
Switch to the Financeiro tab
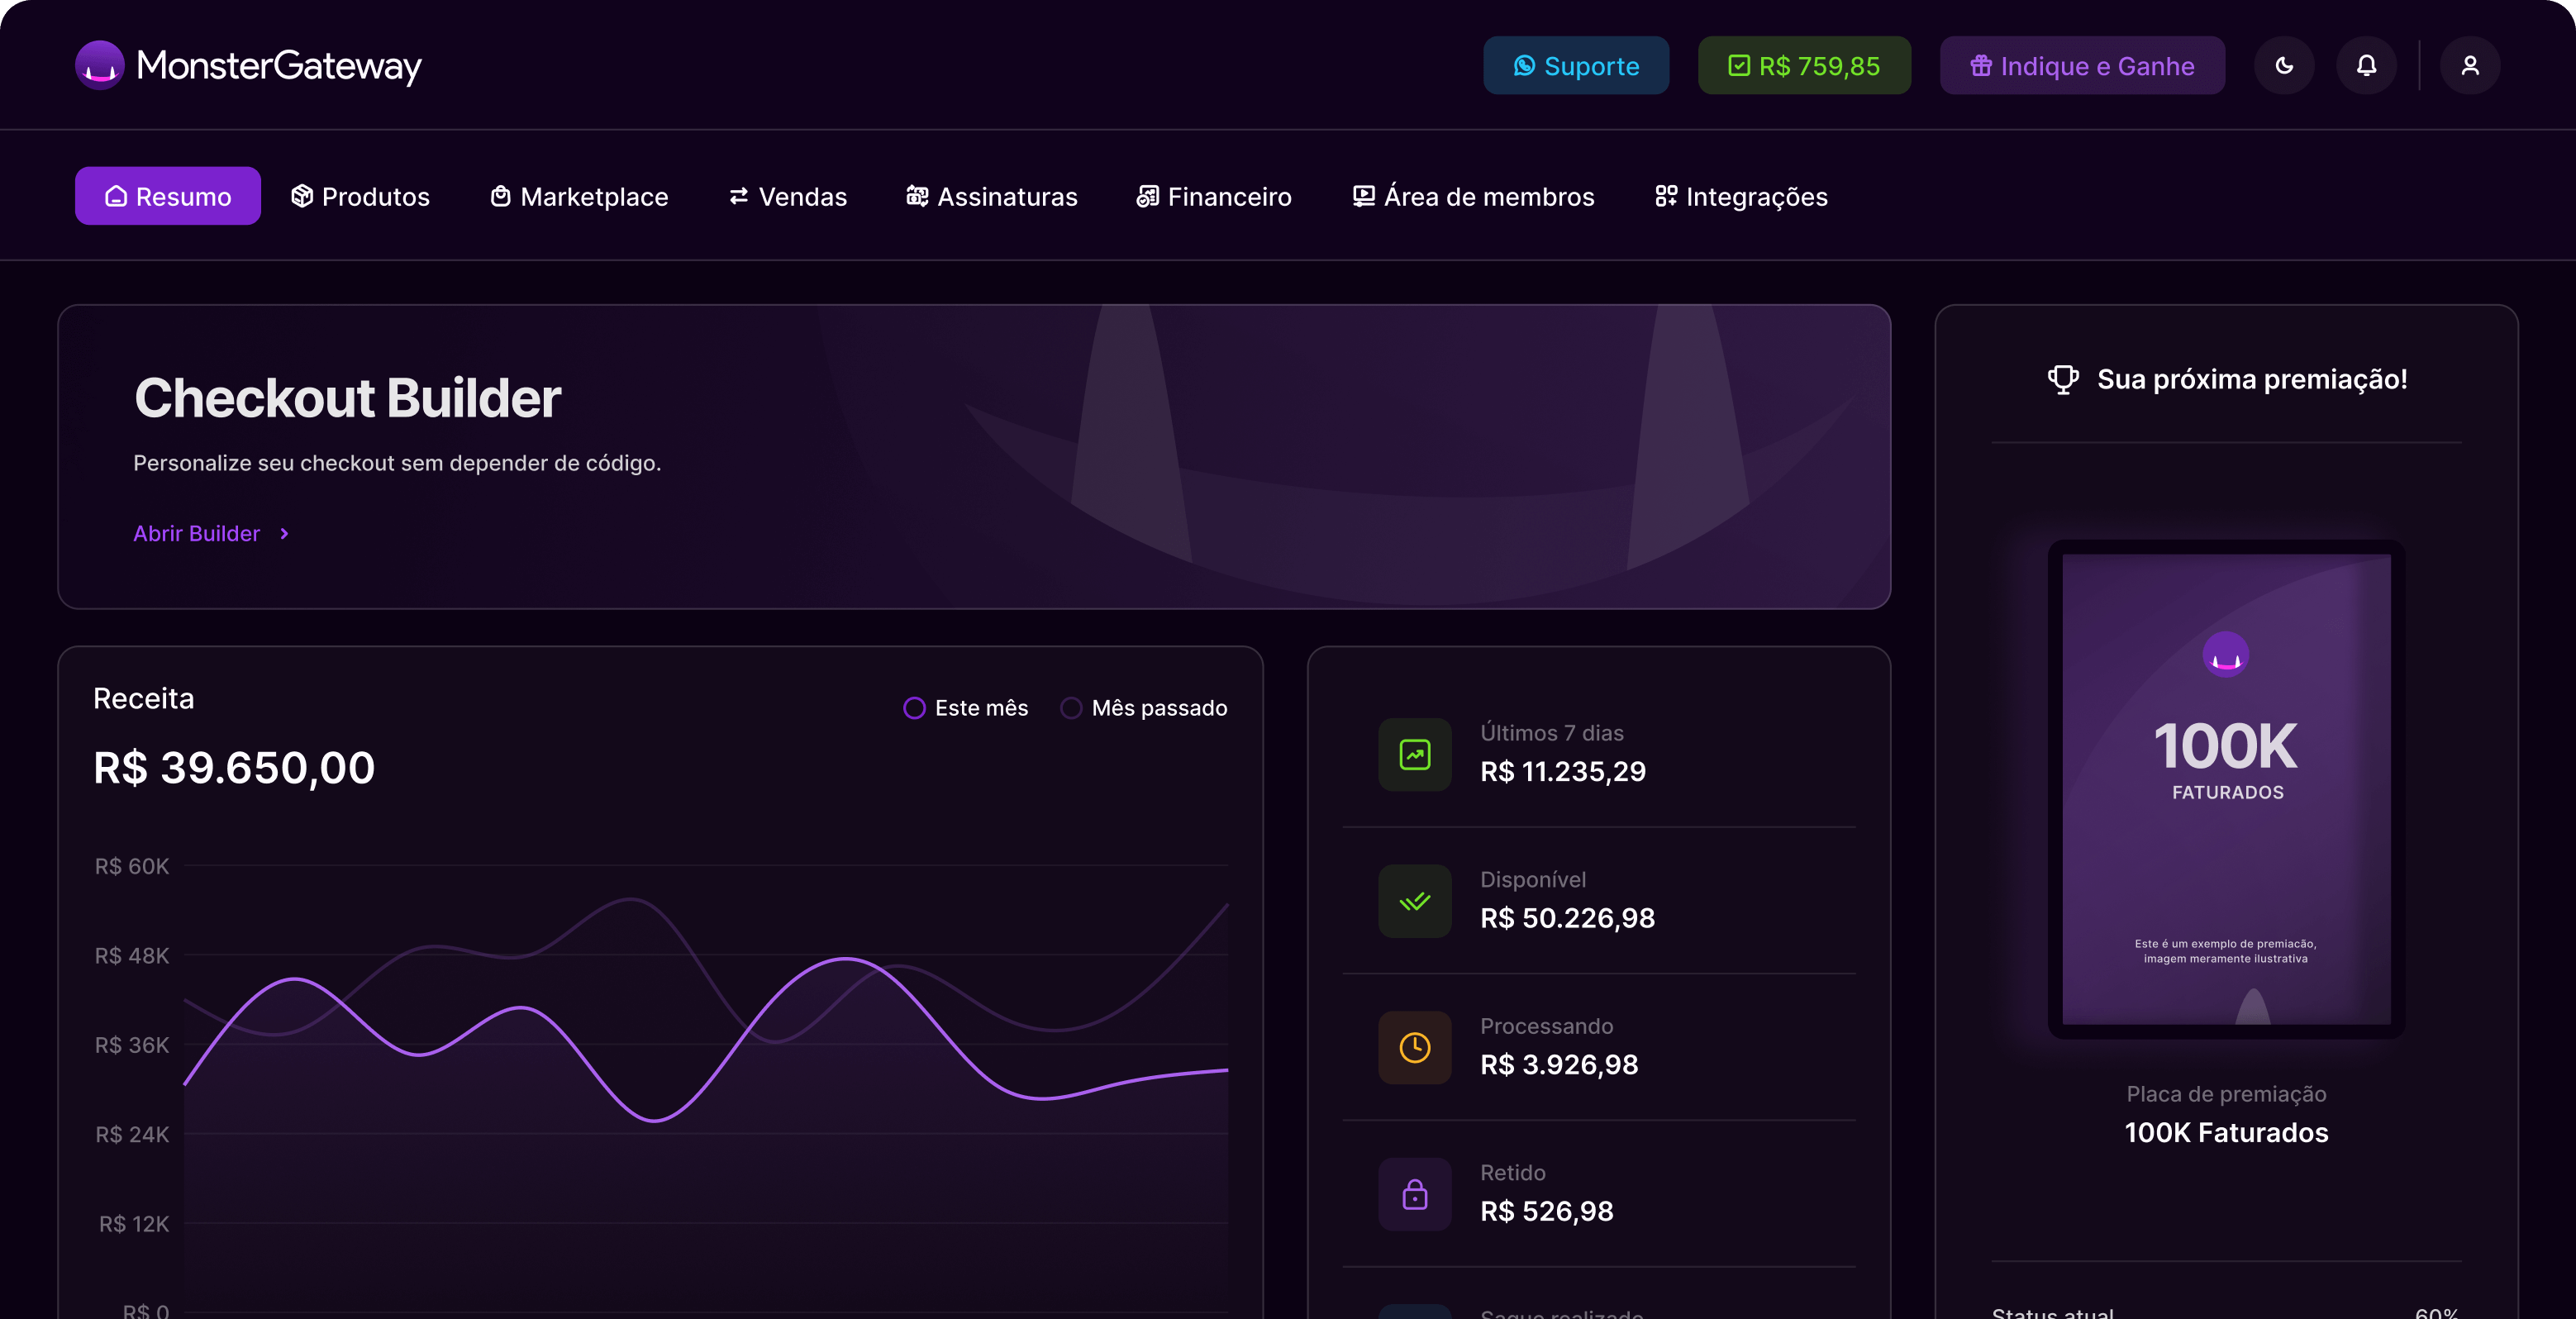point(1214,196)
